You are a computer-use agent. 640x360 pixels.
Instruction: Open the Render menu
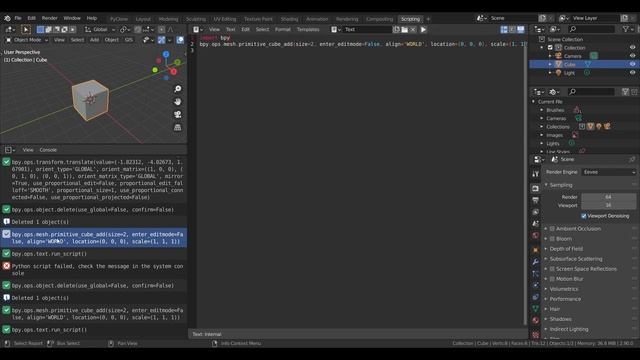tap(49, 18)
